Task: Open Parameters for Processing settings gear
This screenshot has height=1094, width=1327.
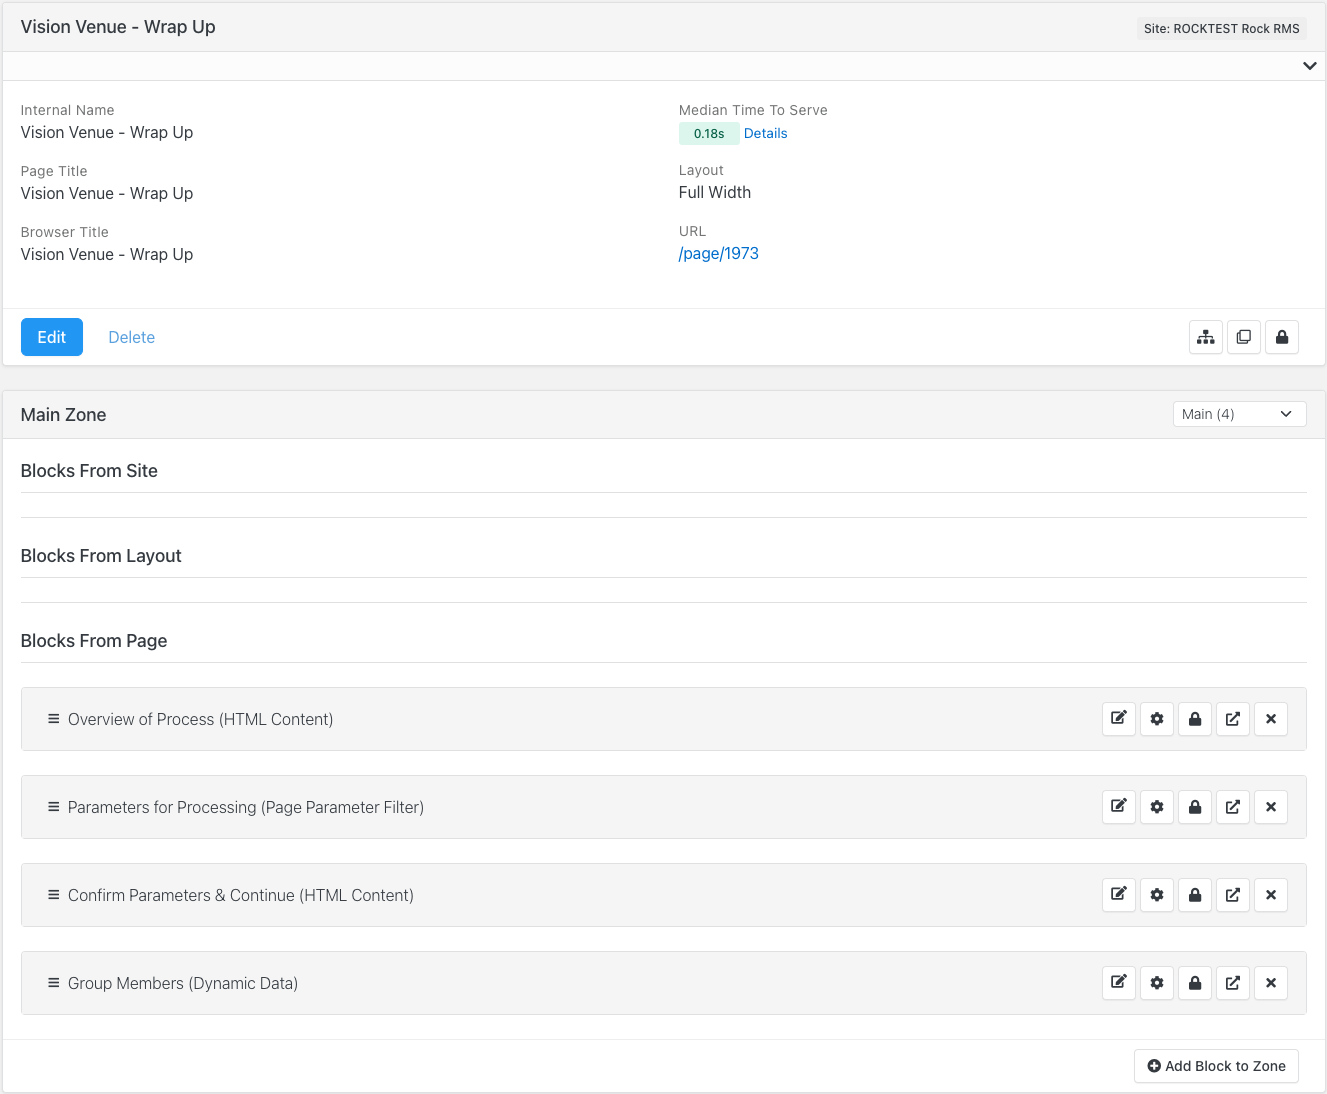Action: click(x=1157, y=807)
